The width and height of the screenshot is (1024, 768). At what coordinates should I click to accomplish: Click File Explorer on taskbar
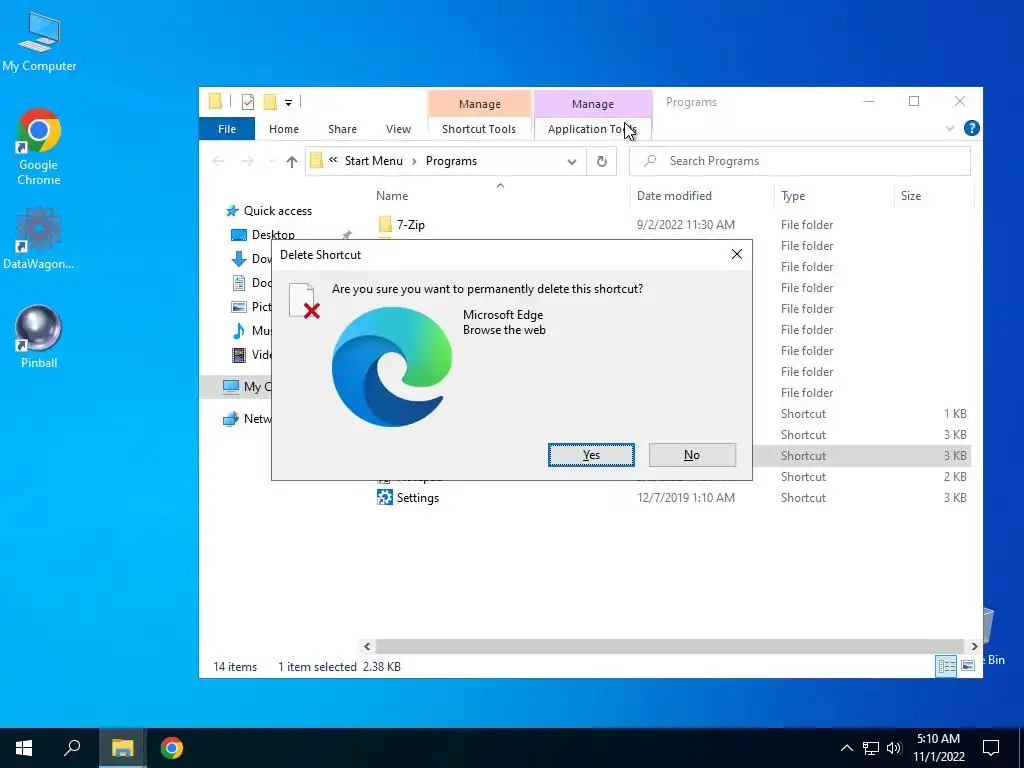(x=122, y=748)
